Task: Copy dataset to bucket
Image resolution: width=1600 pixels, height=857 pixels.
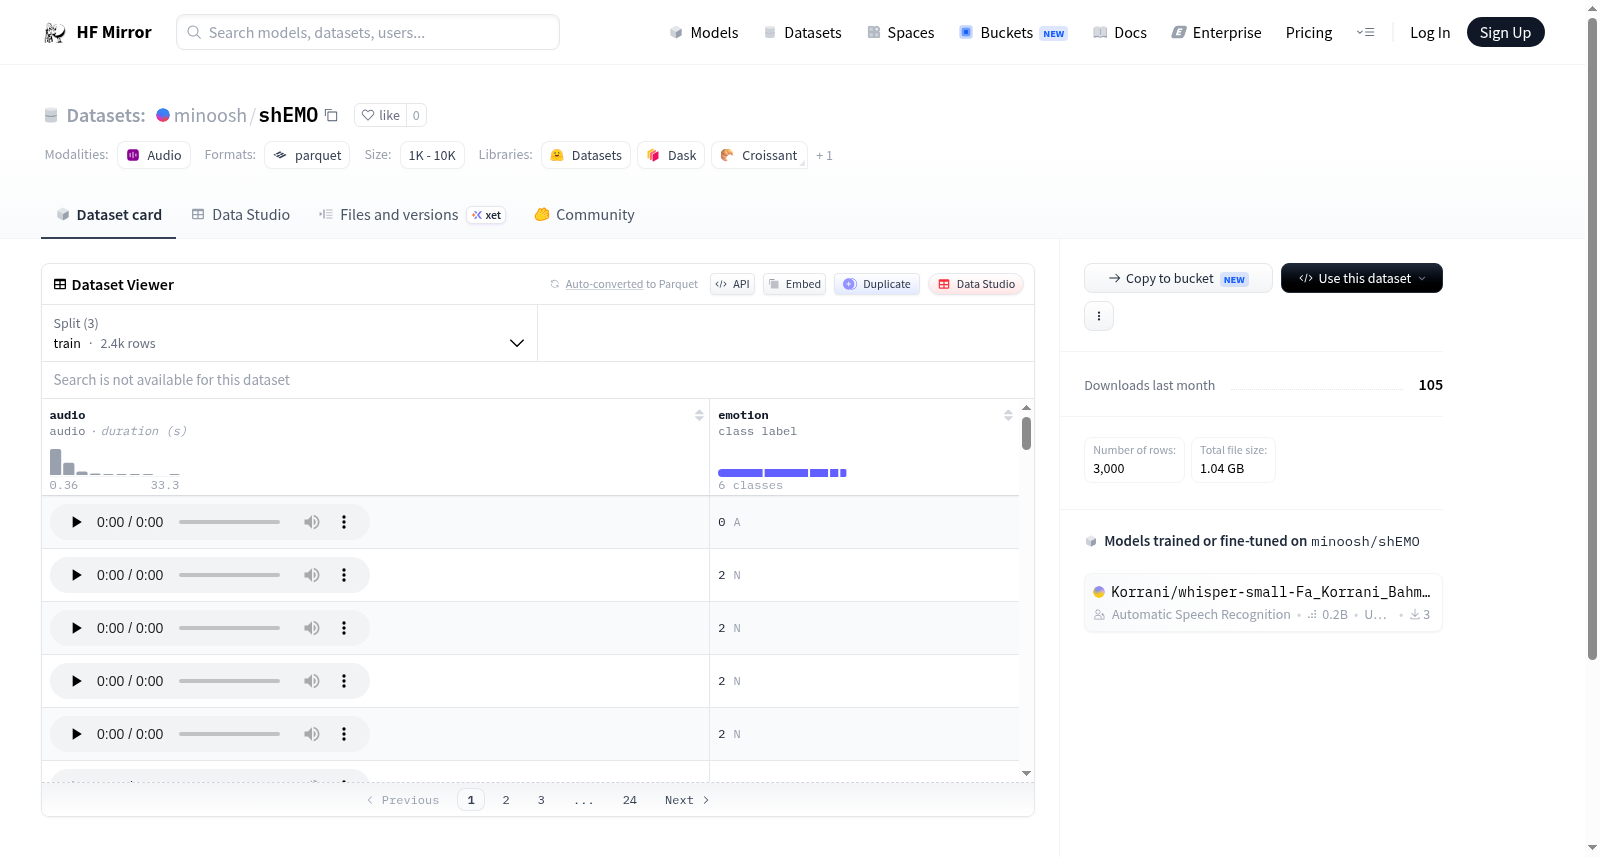Action: coord(1178,278)
